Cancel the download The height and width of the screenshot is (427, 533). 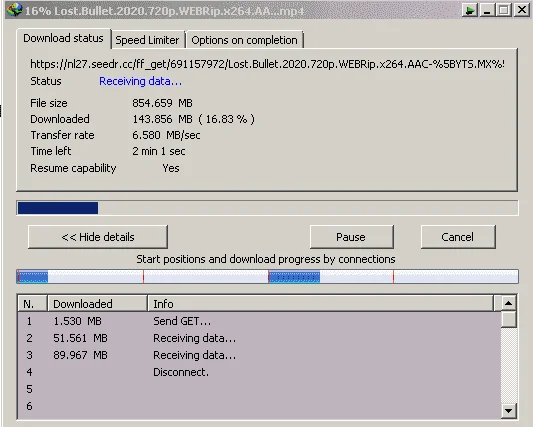(458, 237)
